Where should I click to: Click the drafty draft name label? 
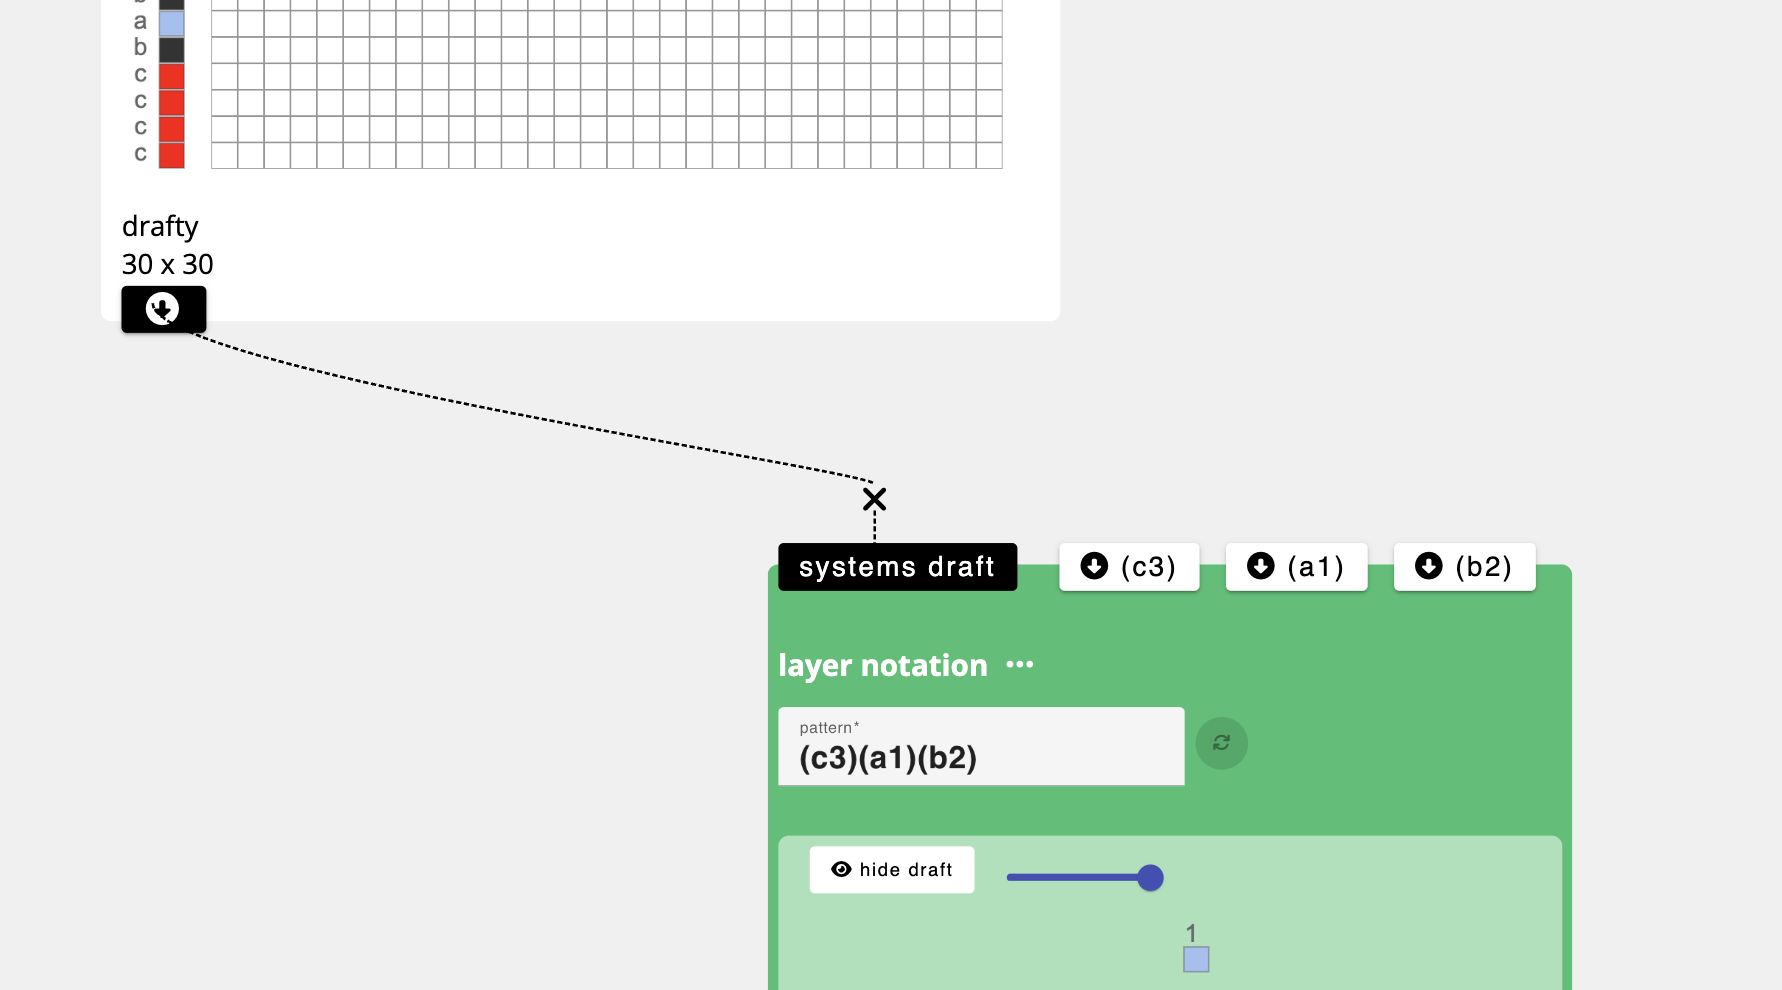160,227
